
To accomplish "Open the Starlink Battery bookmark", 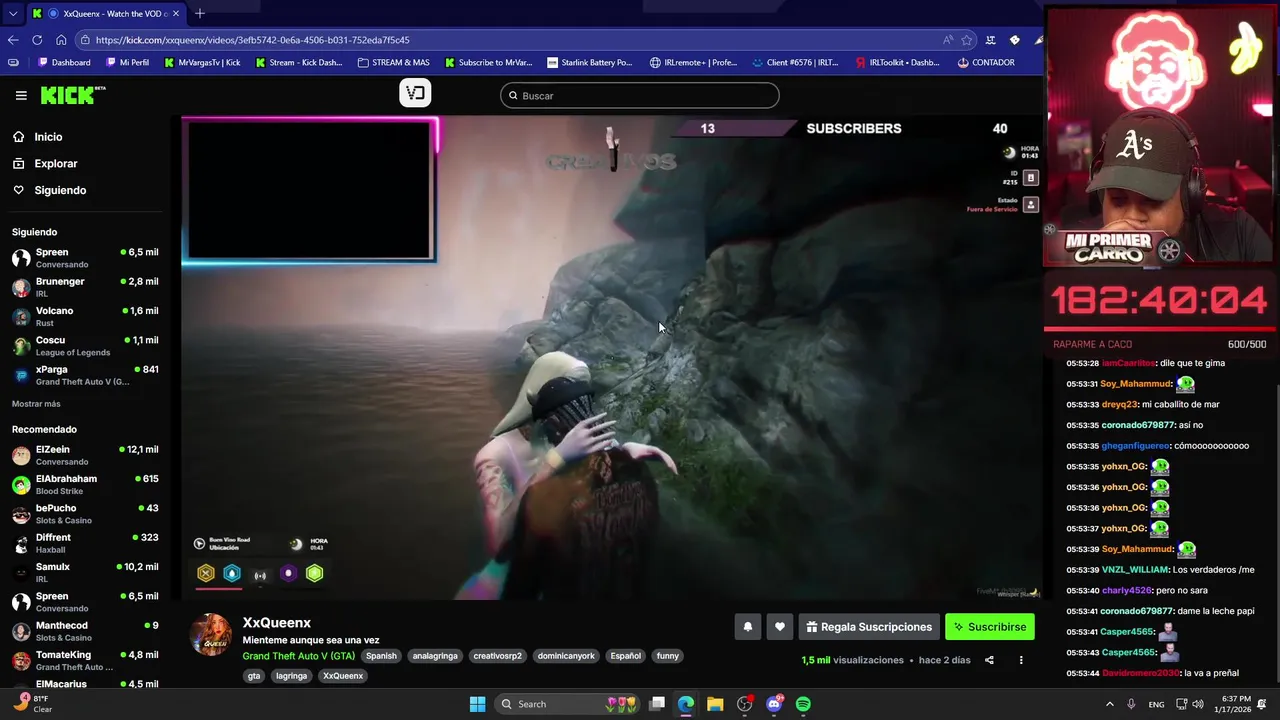I will 589,62.
